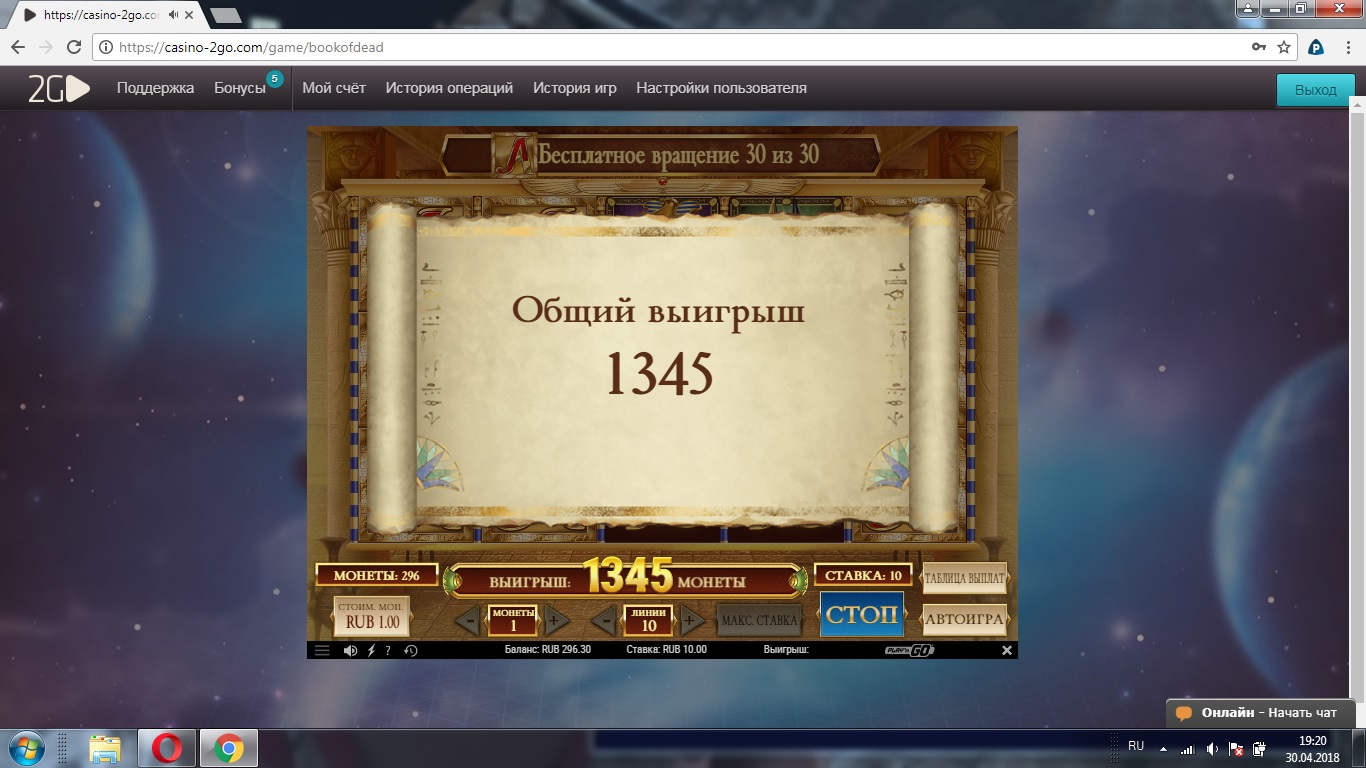Viewport: 1366px width, 768px height.
Task: Toggle fast play lightning icon
Action: click(x=371, y=650)
